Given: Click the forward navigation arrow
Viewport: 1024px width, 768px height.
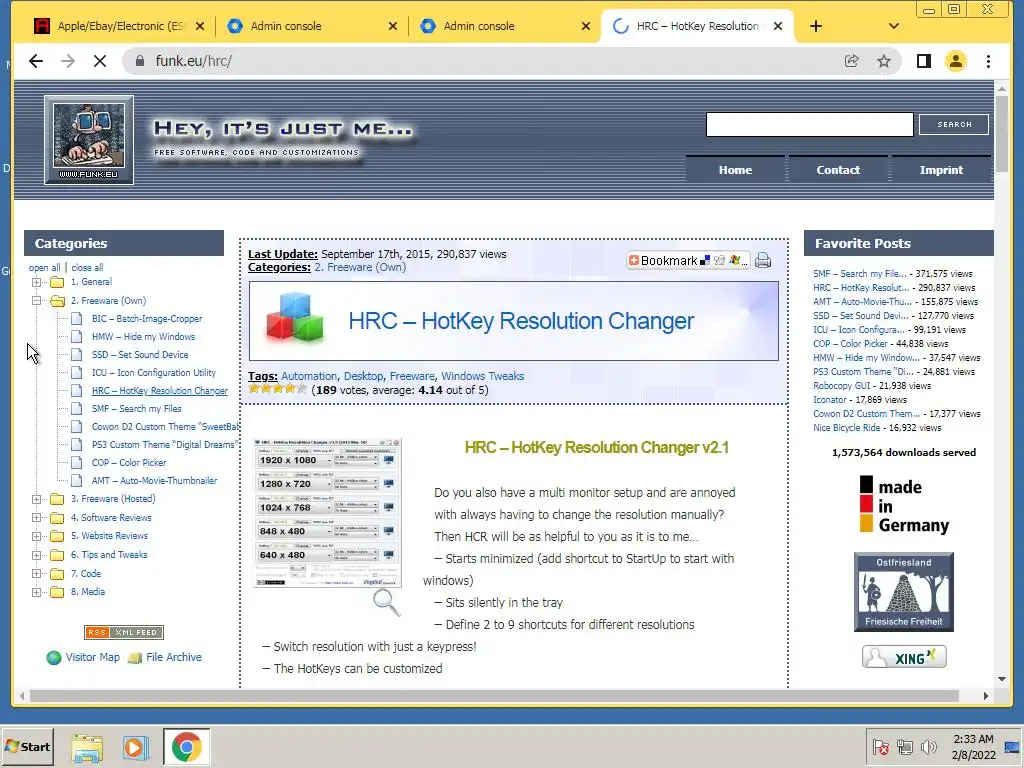Looking at the screenshot, I should (x=68, y=61).
